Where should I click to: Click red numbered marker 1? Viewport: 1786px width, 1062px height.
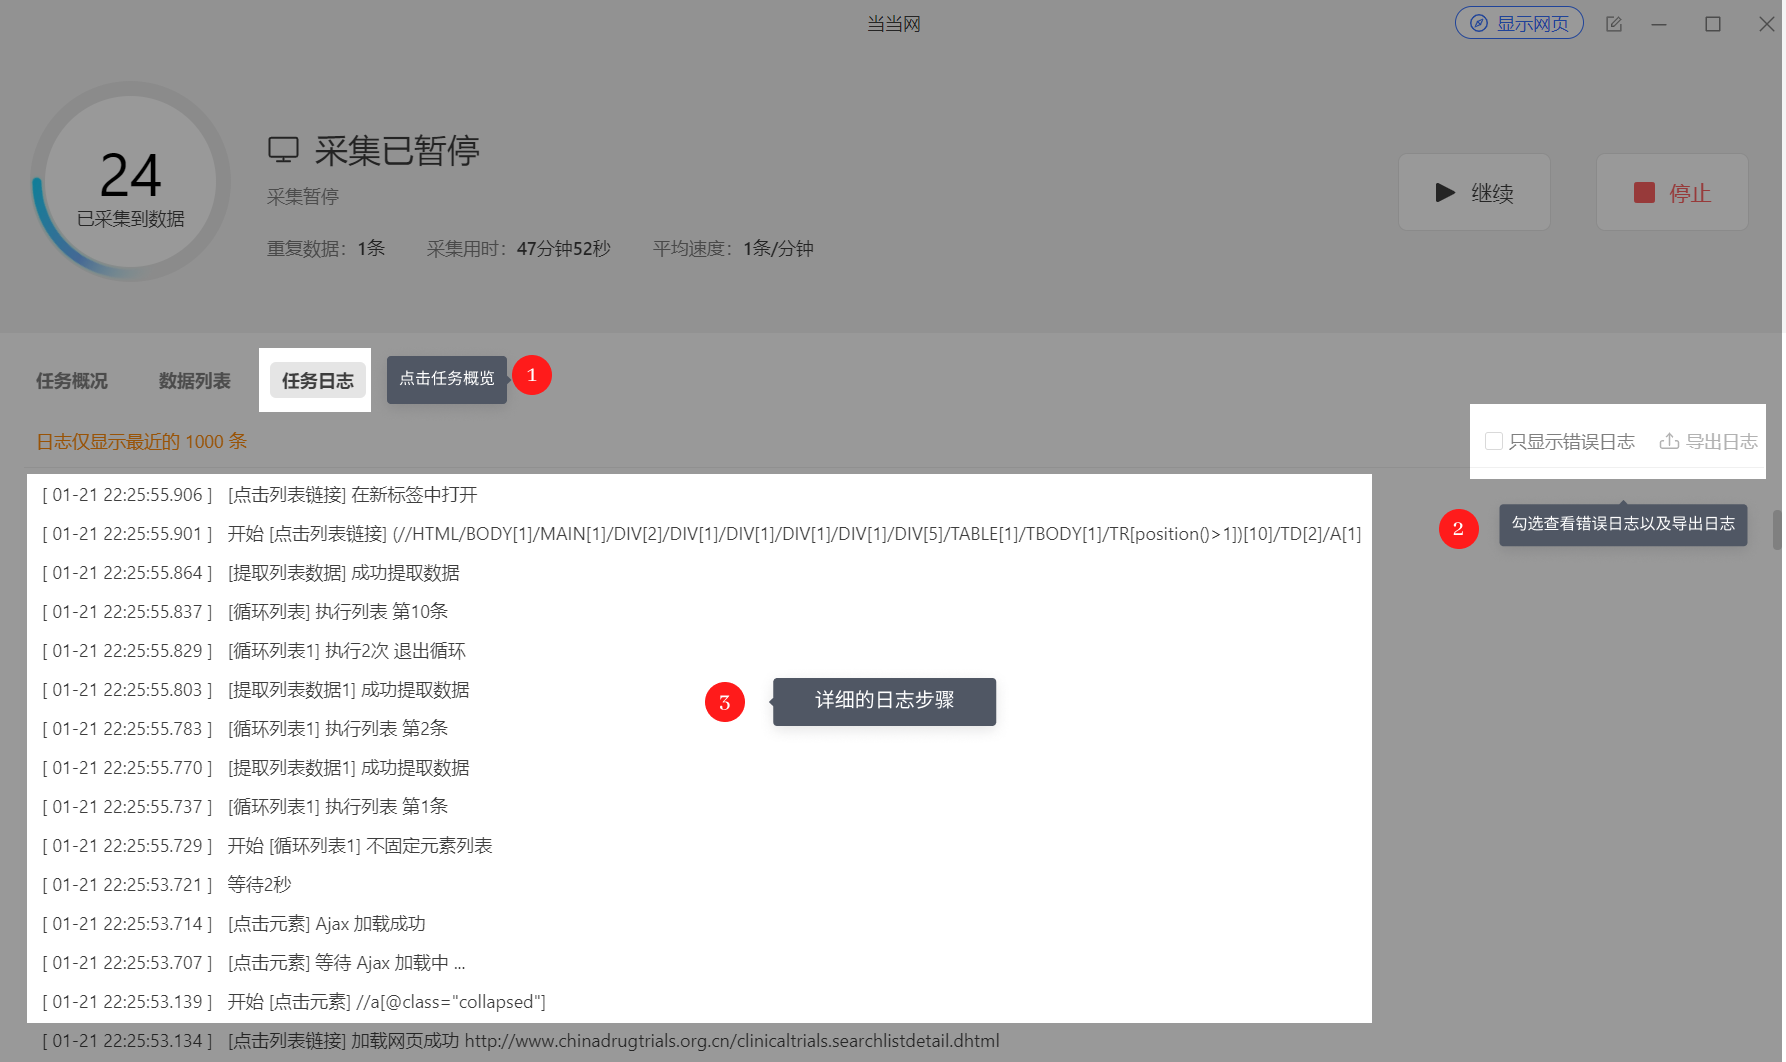[x=532, y=375]
